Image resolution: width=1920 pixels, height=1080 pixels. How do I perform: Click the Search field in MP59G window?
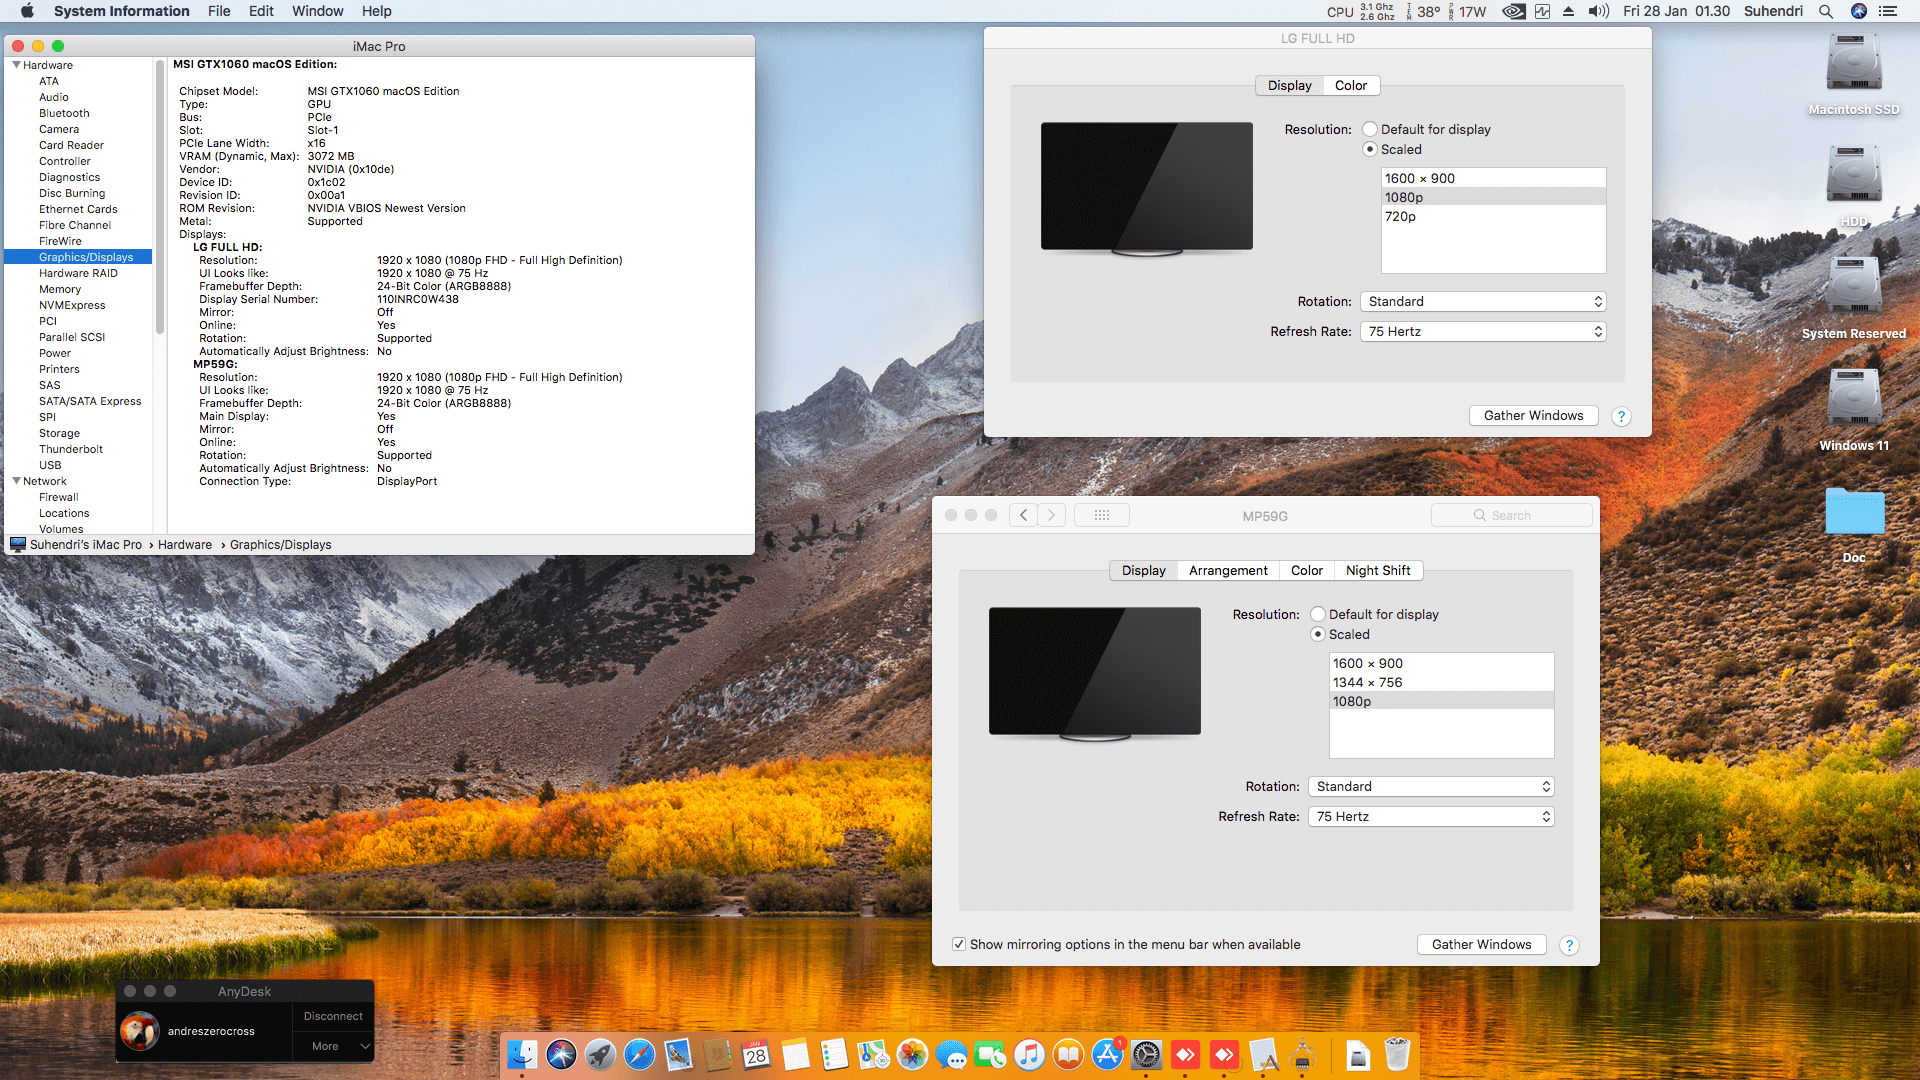(x=1511, y=515)
